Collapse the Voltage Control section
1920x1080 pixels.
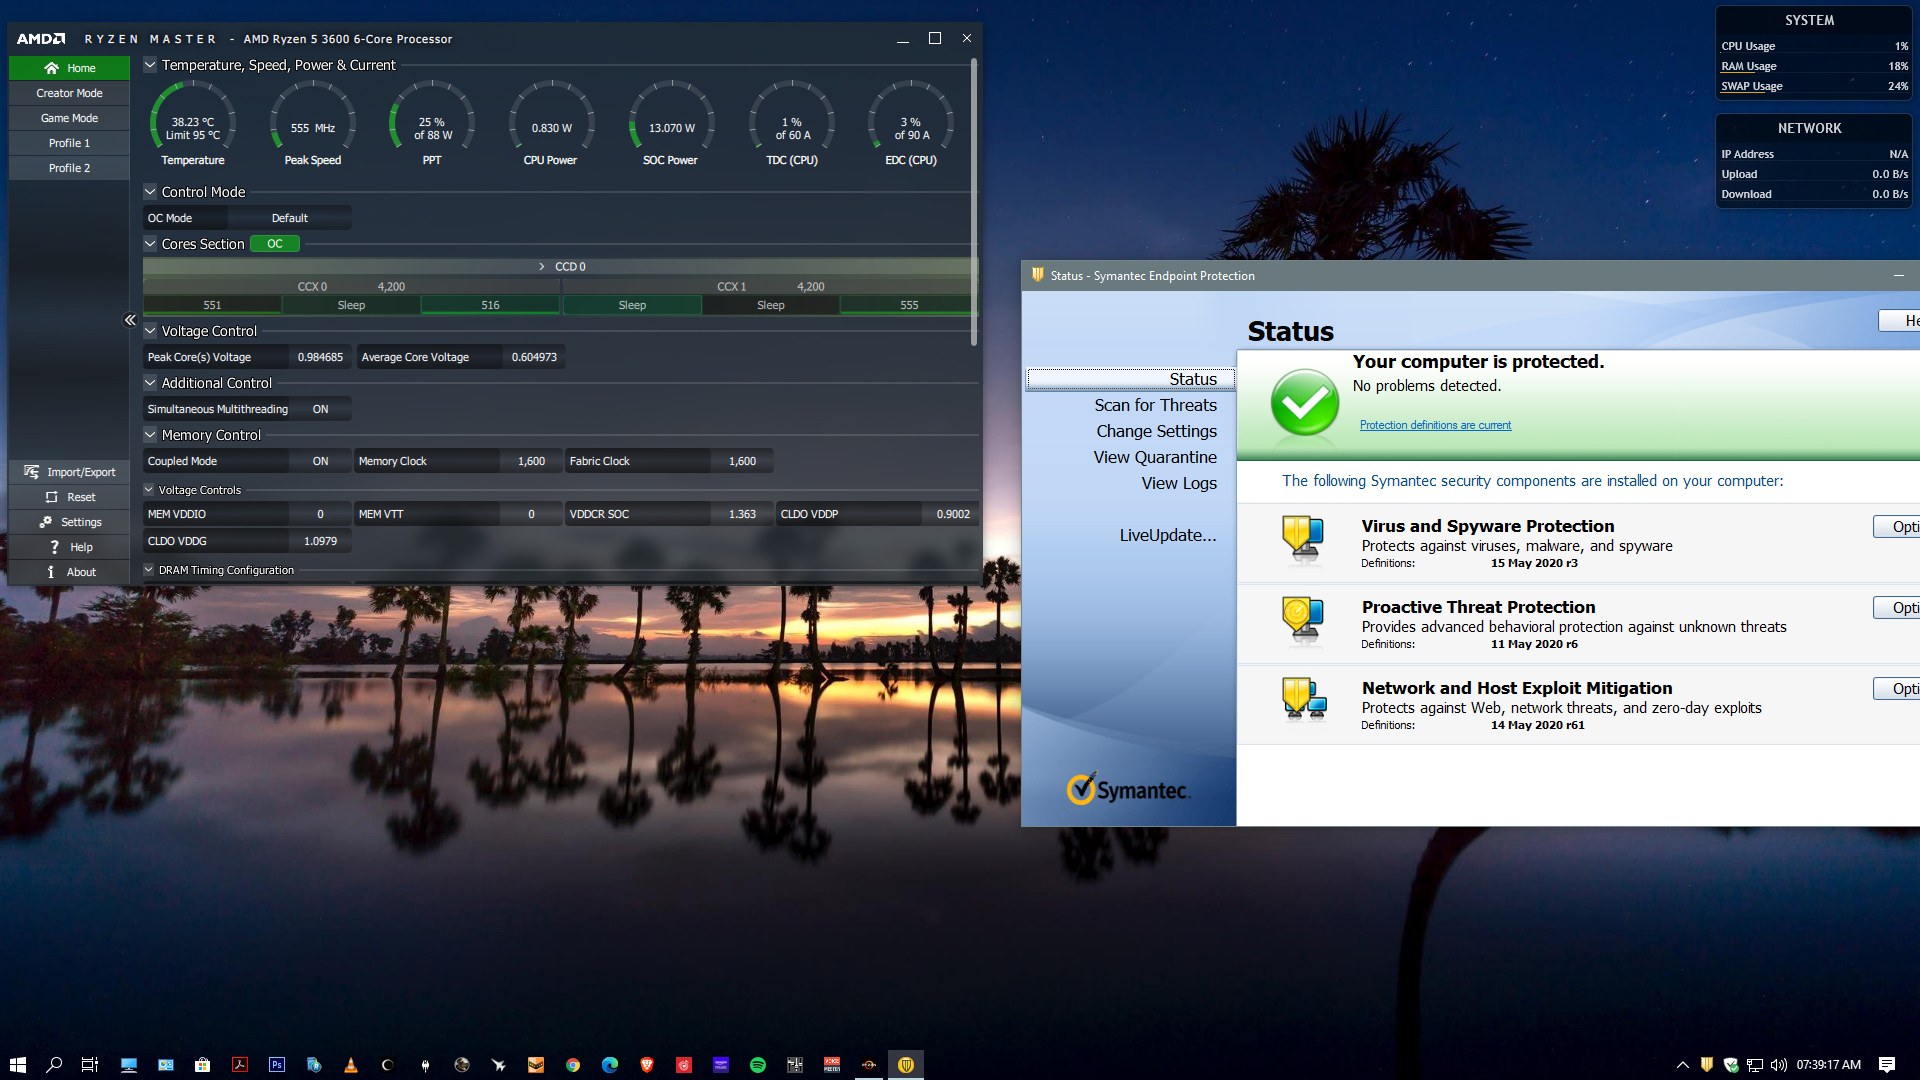[x=150, y=331]
